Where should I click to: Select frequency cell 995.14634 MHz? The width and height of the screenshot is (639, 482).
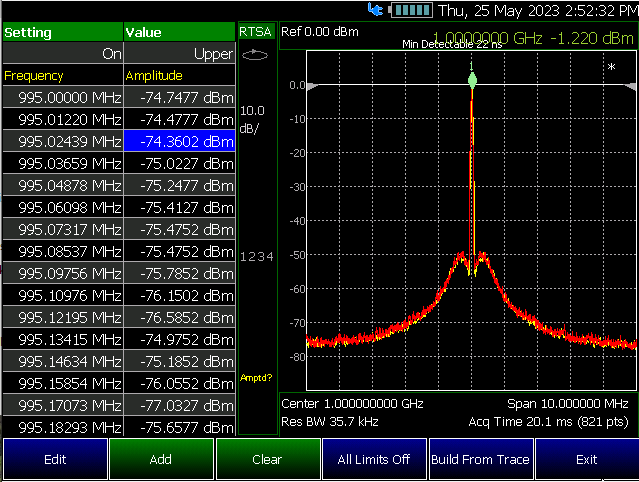pyautogui.click(x=63, y=361)
